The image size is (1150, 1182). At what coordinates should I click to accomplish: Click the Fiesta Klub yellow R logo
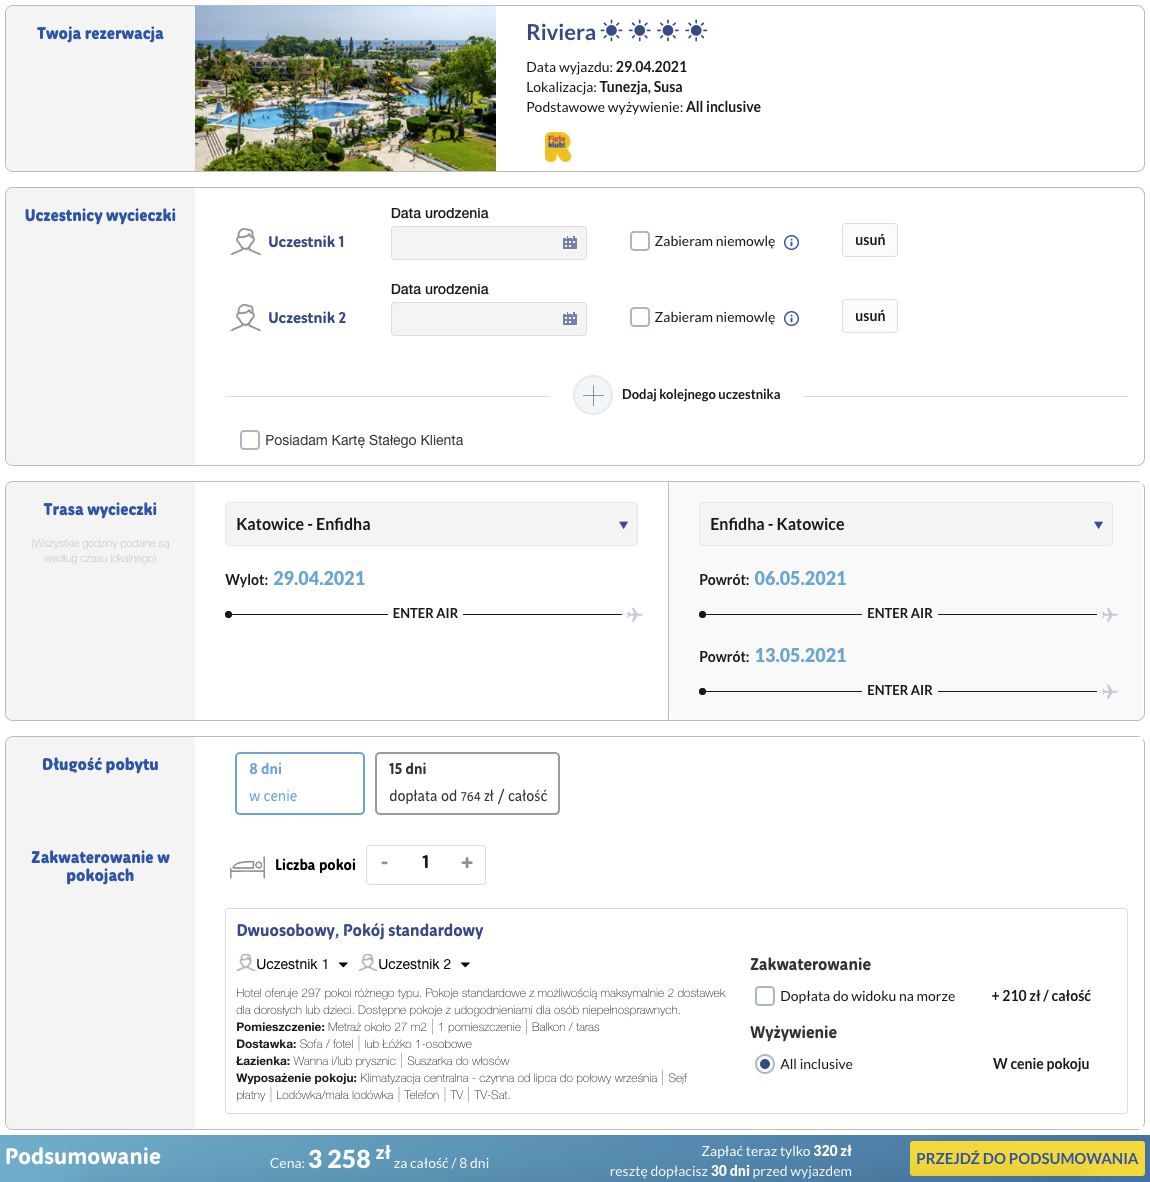pos(558,147)
